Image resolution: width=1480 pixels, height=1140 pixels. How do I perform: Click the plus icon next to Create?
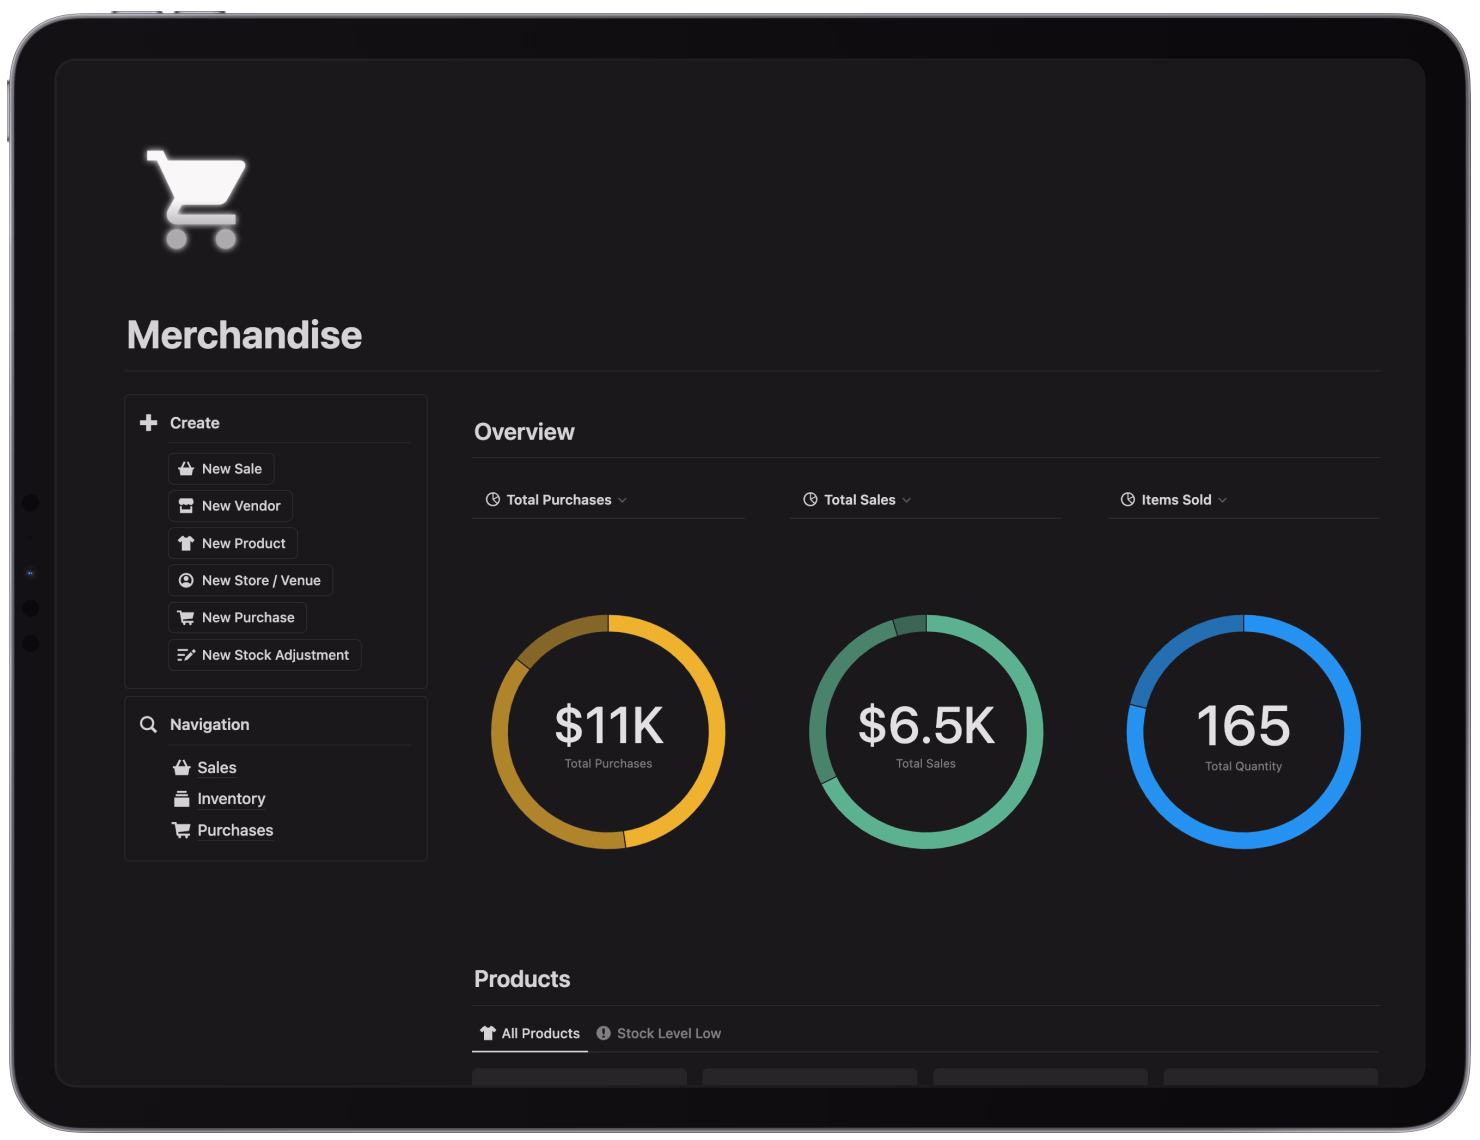click(x=147, y=422)
